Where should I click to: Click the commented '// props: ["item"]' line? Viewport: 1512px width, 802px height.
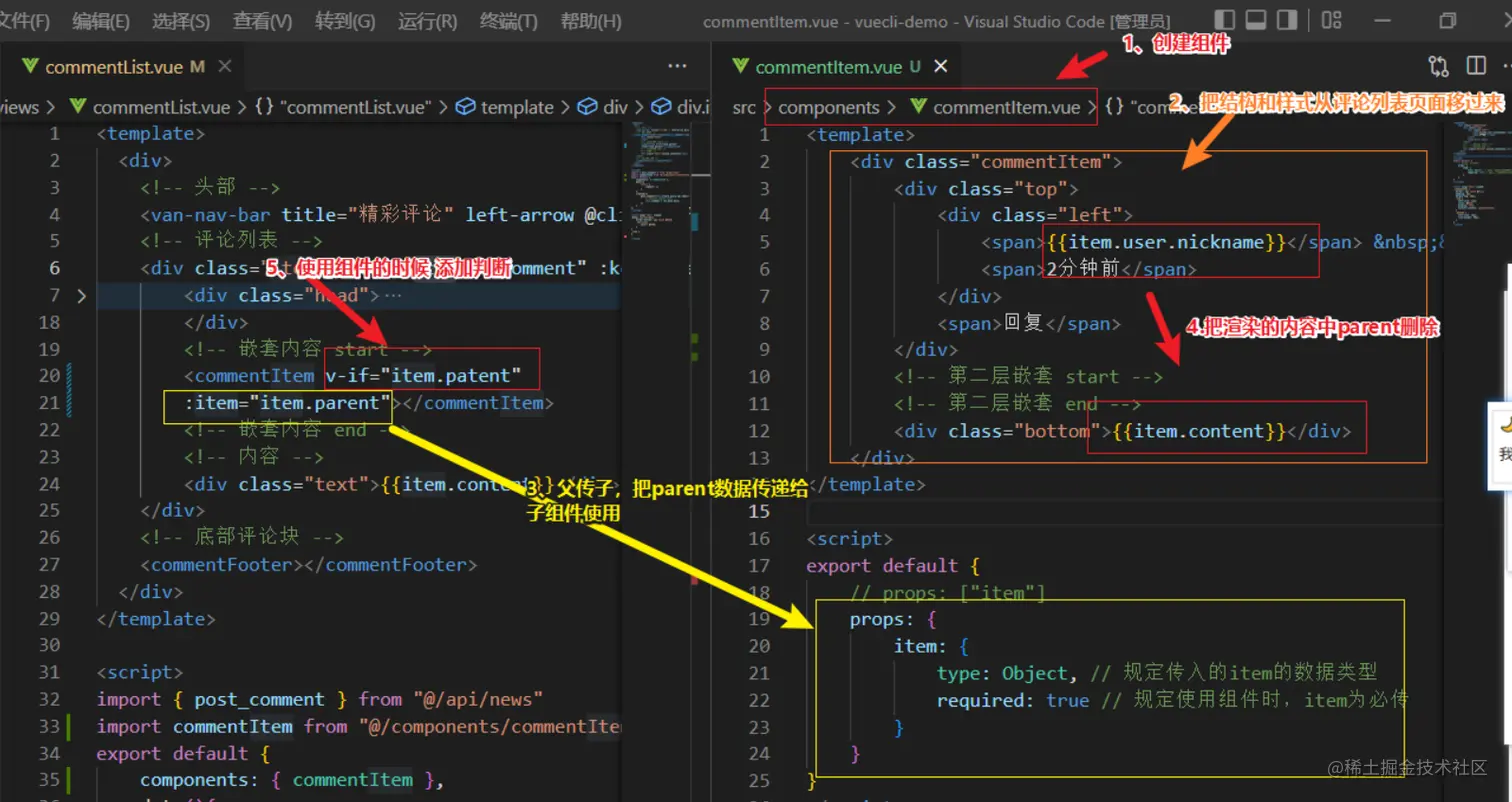(948, 592)
